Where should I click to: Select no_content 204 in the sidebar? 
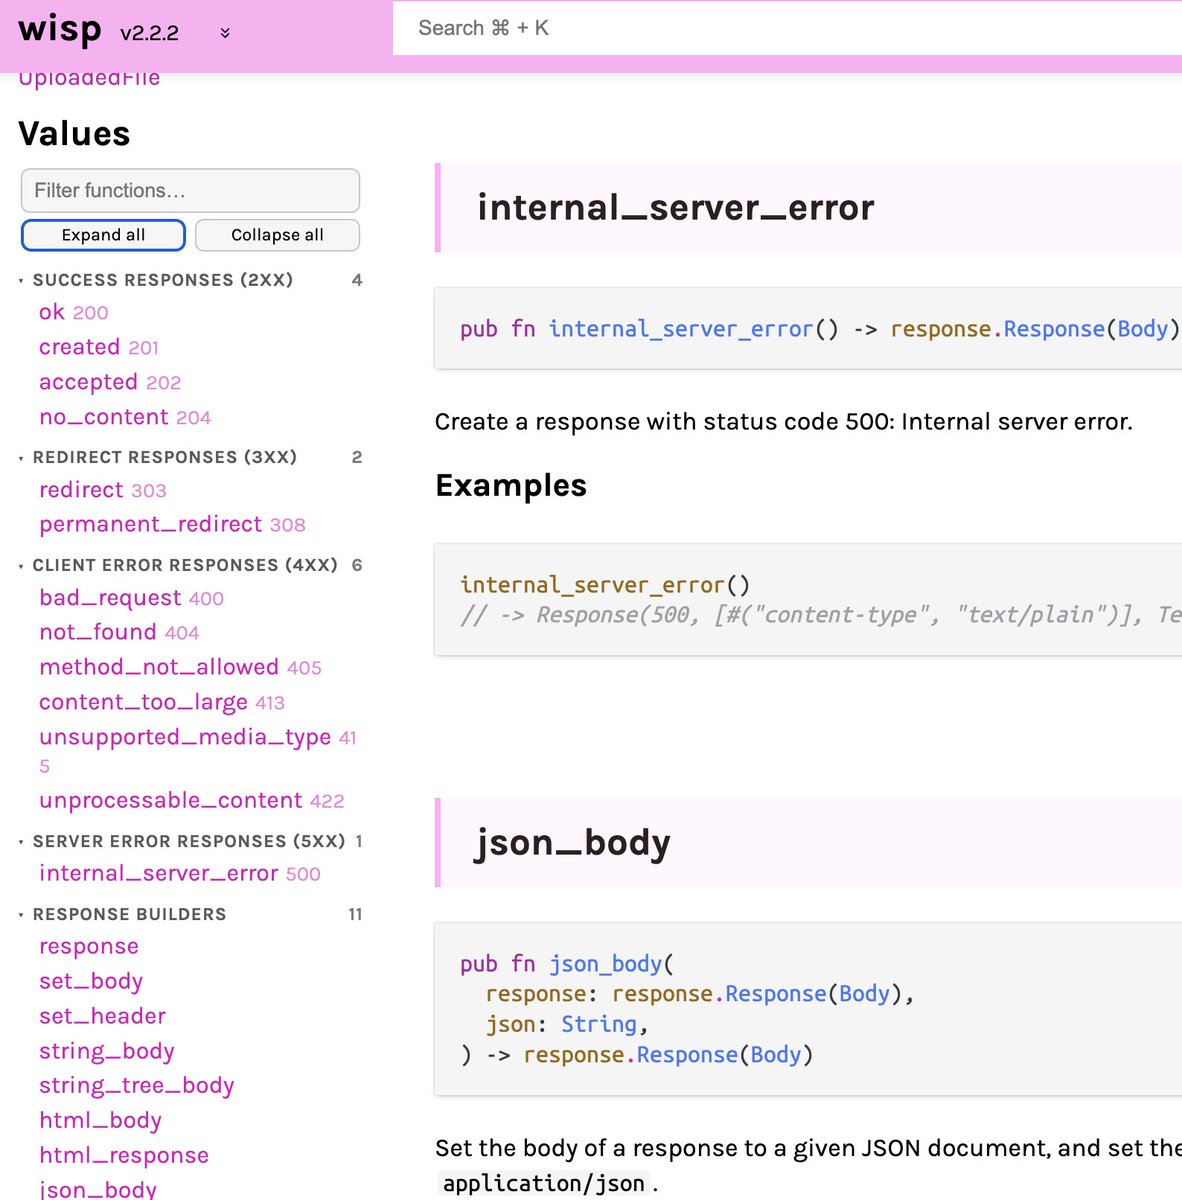[x=125, y=417]
